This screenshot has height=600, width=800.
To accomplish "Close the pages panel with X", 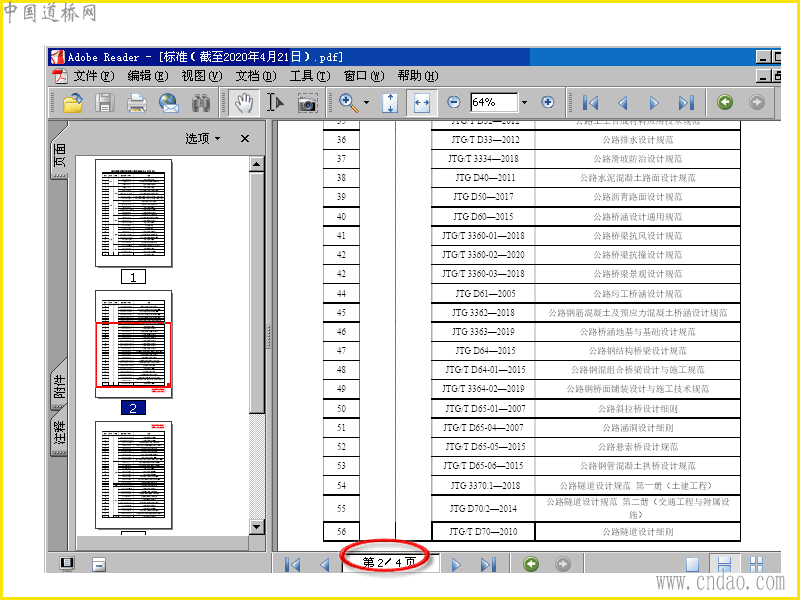I will 245,138.
